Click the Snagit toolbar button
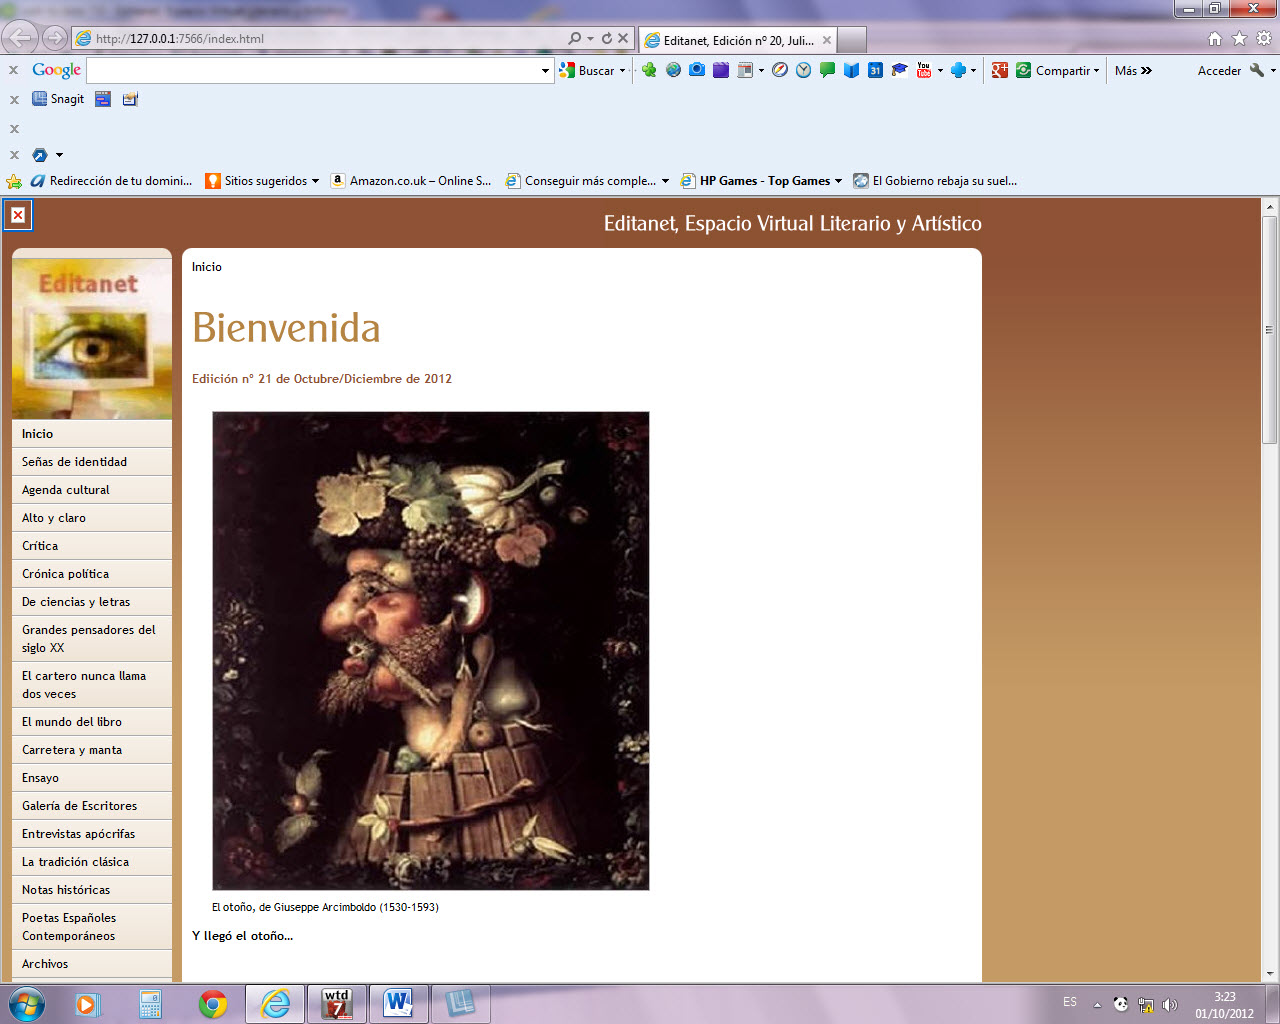Image resolution: width=1280 pixels, height=1024 pixels. coord(58,99)
